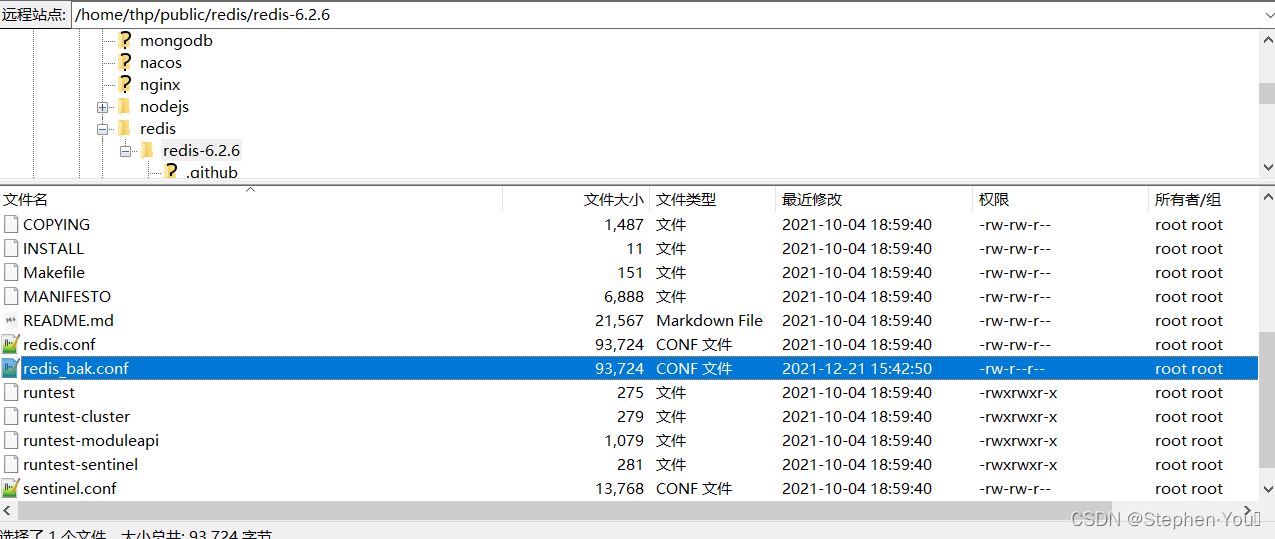
Task: Click the sentinel.conf file icon
Action: click(11, 489)
